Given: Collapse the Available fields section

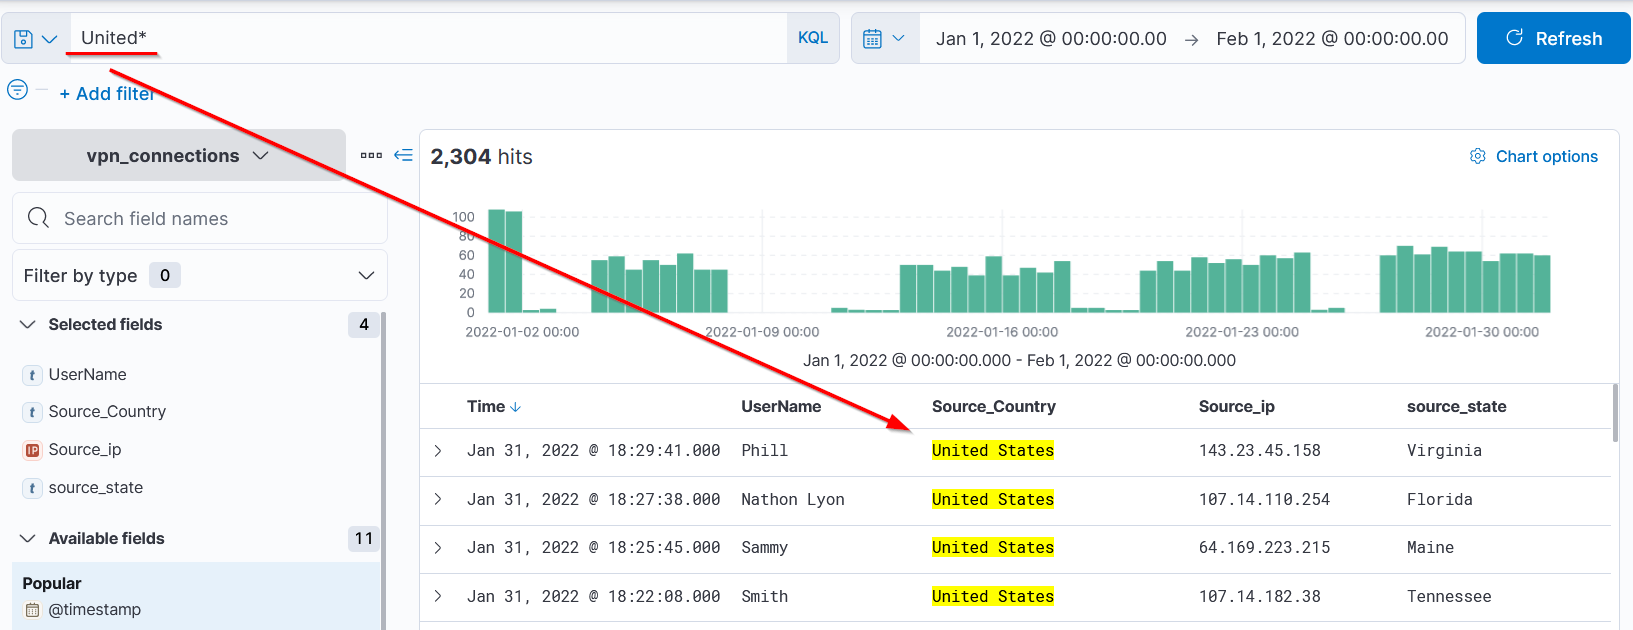Looking at the screenshot, I should pyautogui.click(x=28, y=538).
